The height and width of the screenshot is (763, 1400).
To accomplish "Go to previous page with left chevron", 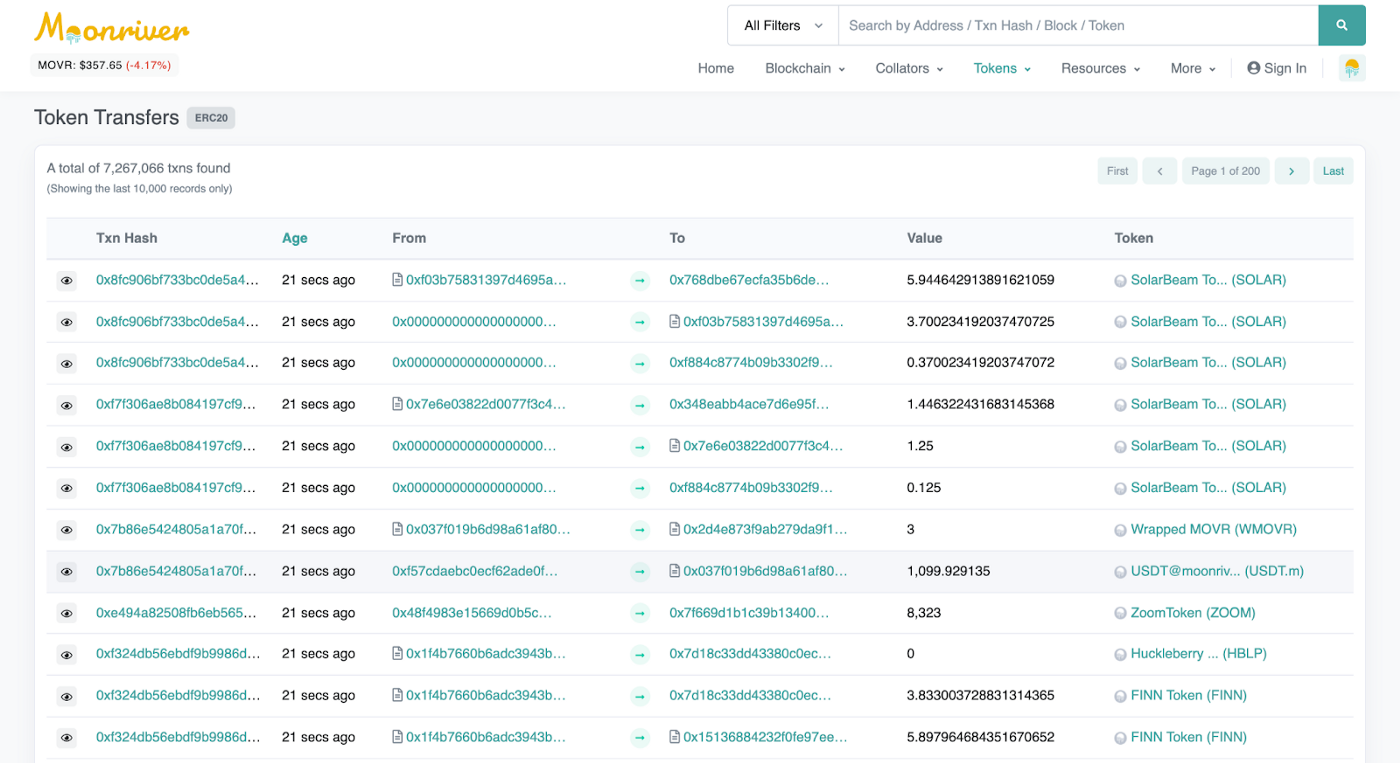I will pos(1160,171).
